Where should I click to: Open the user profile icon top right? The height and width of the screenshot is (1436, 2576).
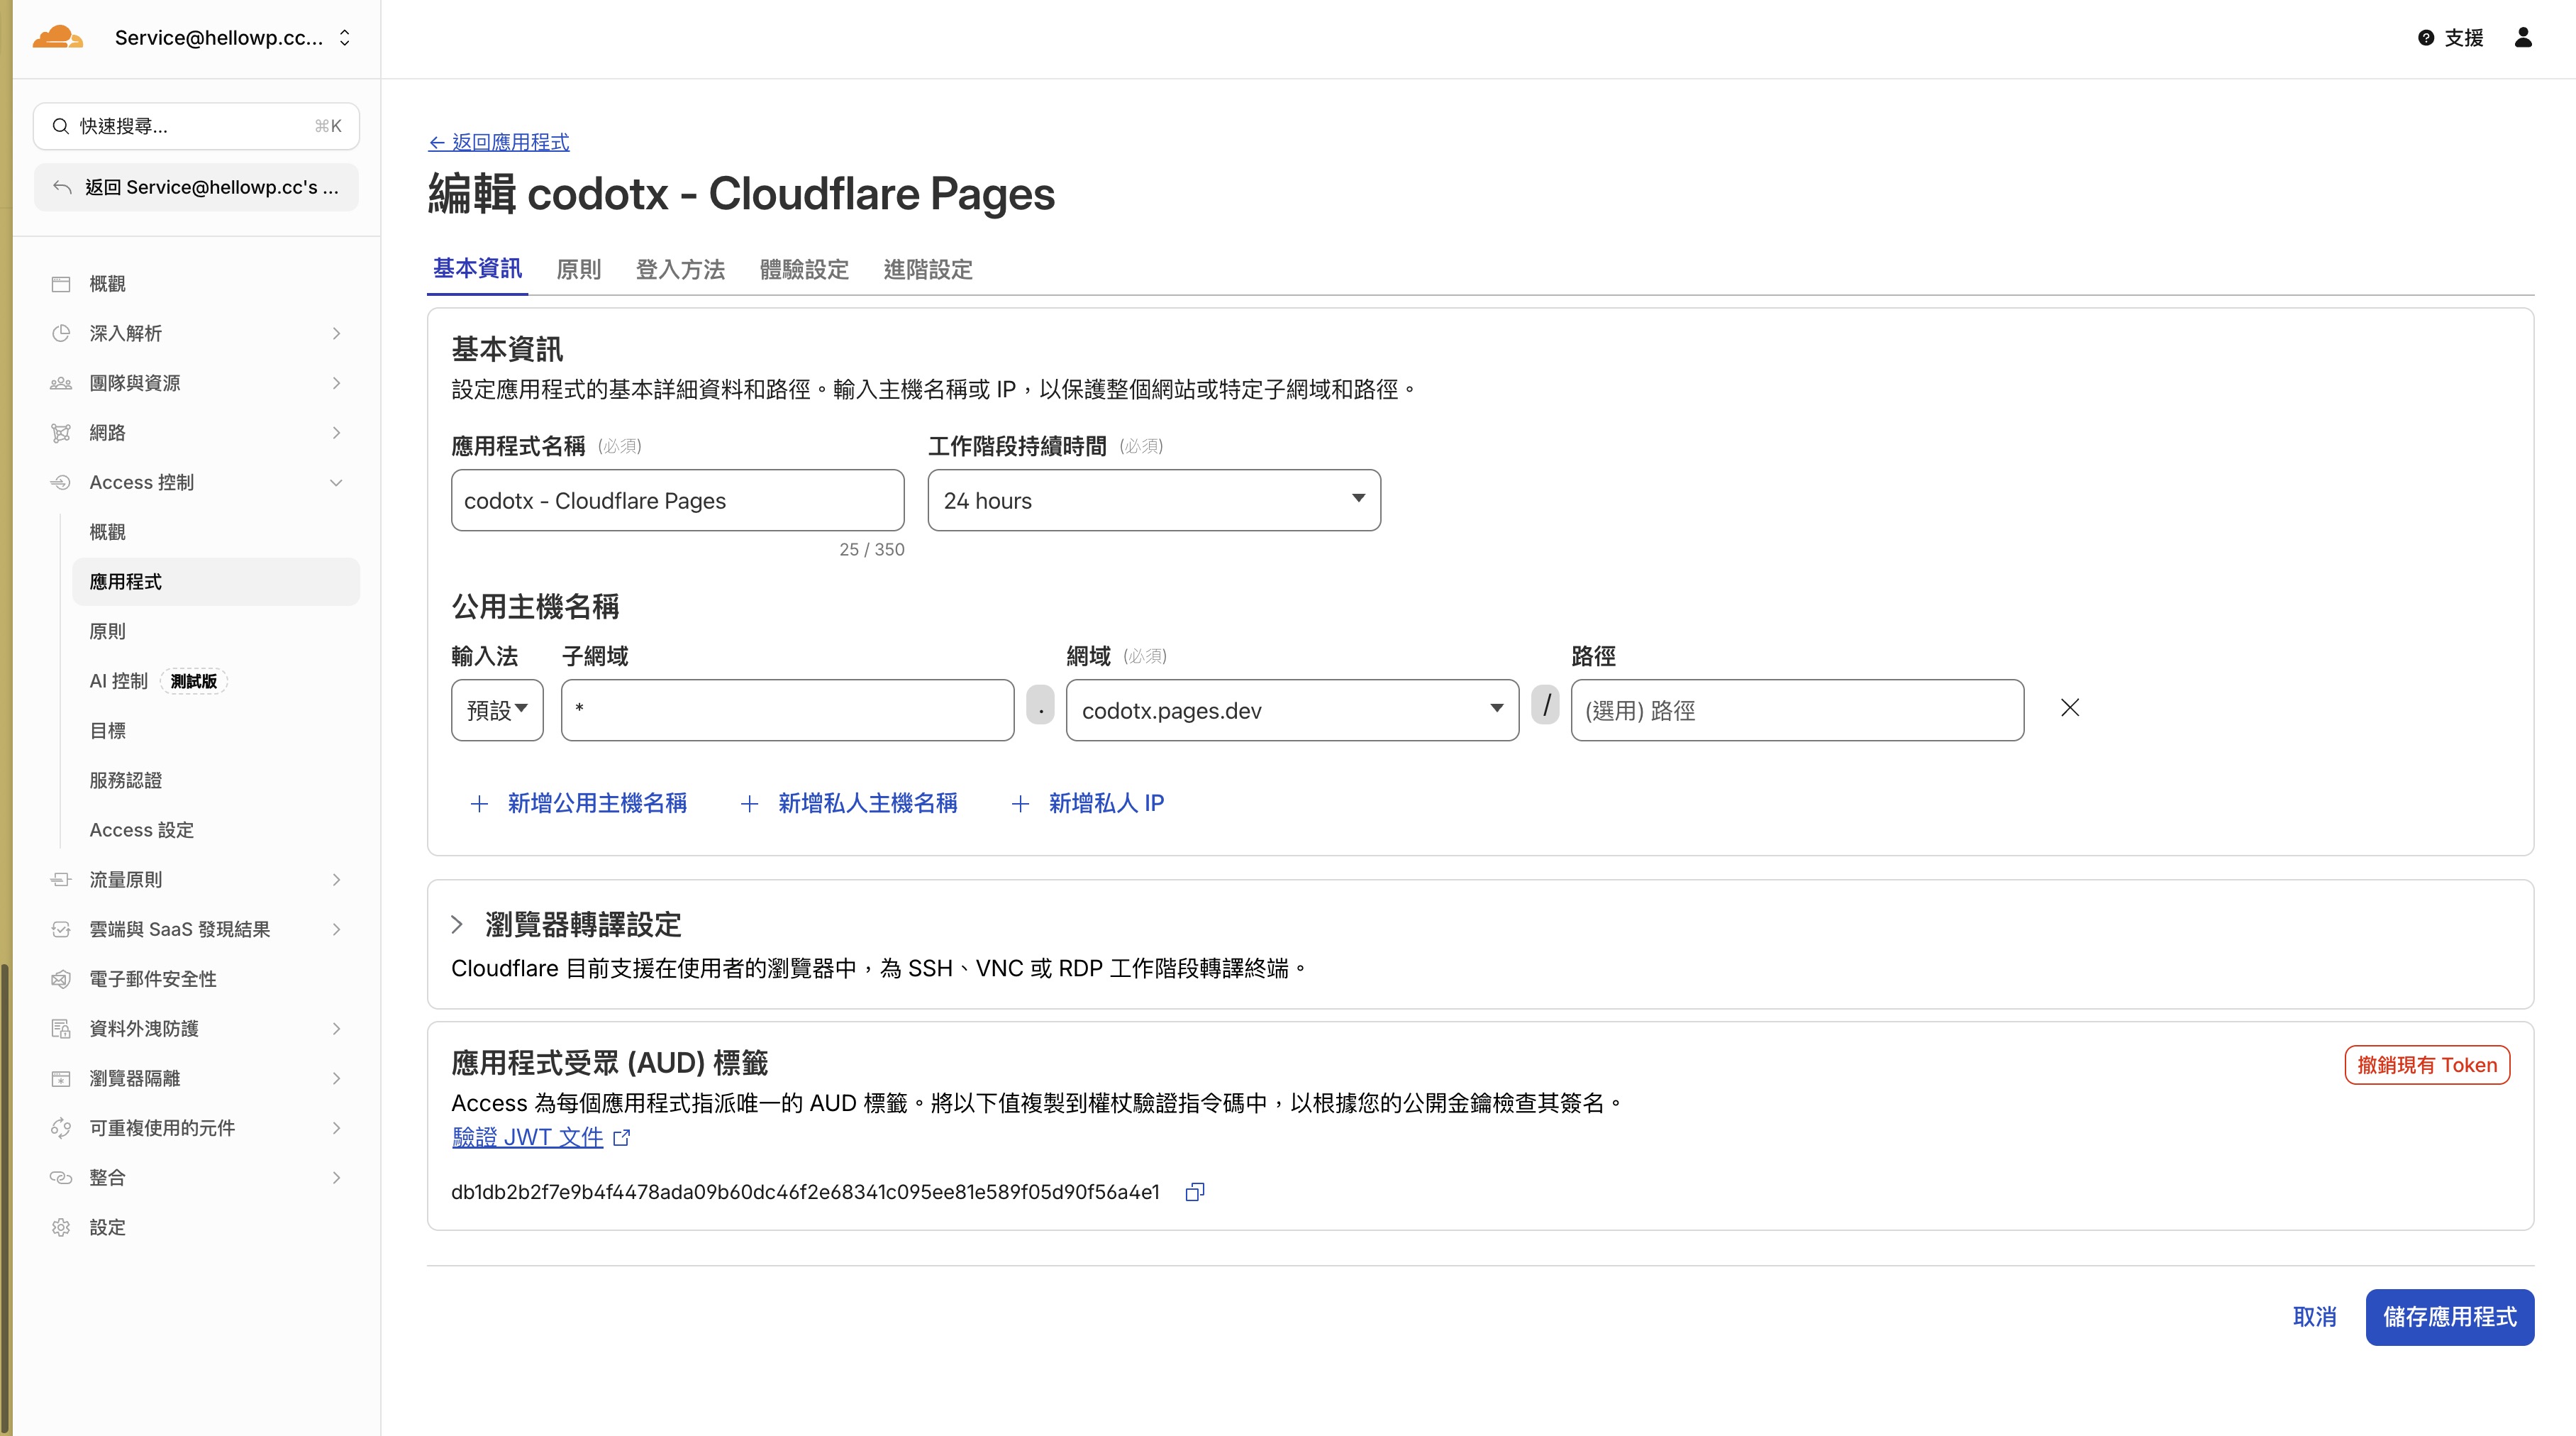tap(2523, 37)
